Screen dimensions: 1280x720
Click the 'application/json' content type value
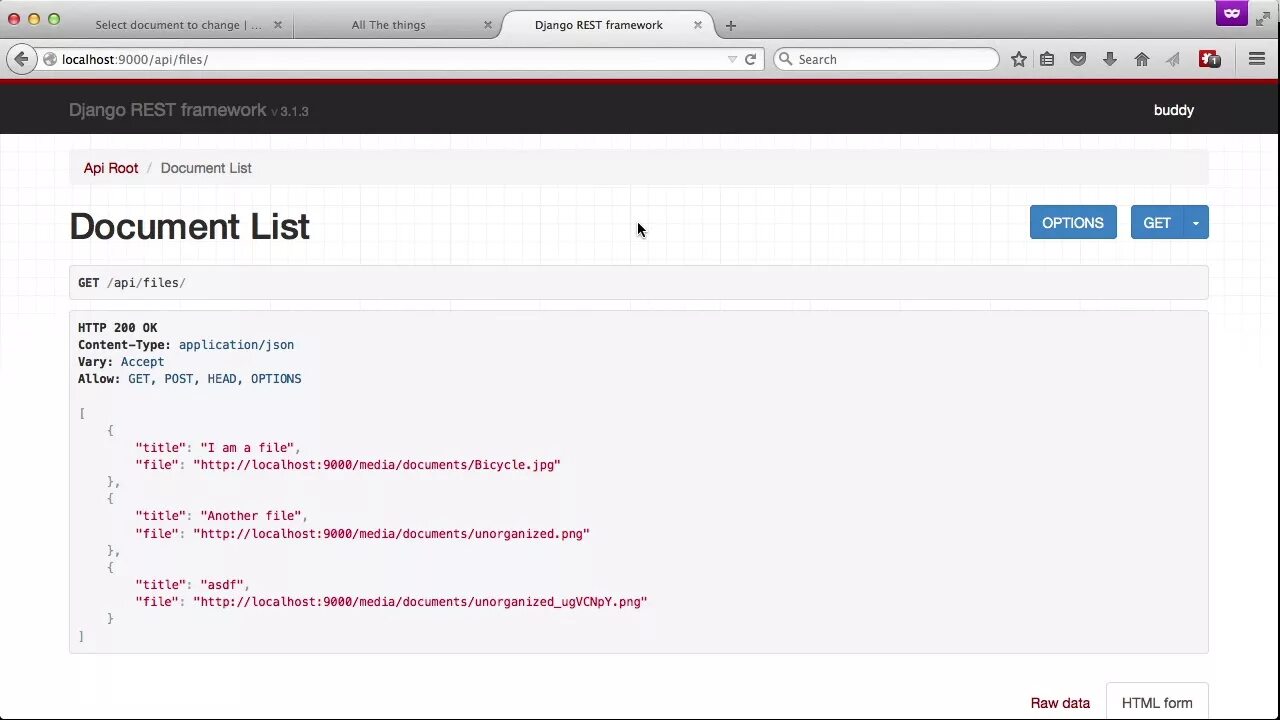(236, 345)
